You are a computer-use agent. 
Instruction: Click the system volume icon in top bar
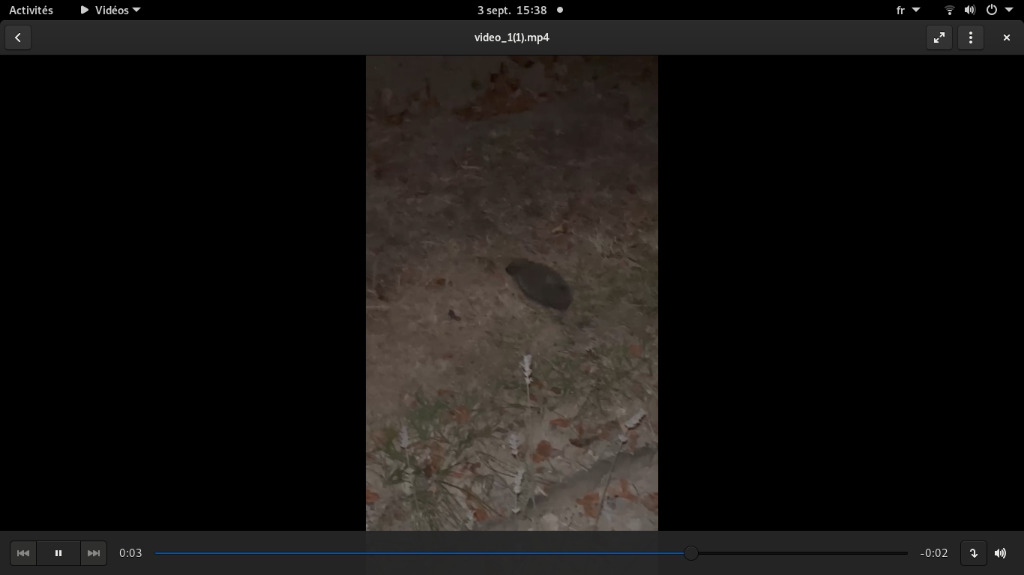click(969, 10)
